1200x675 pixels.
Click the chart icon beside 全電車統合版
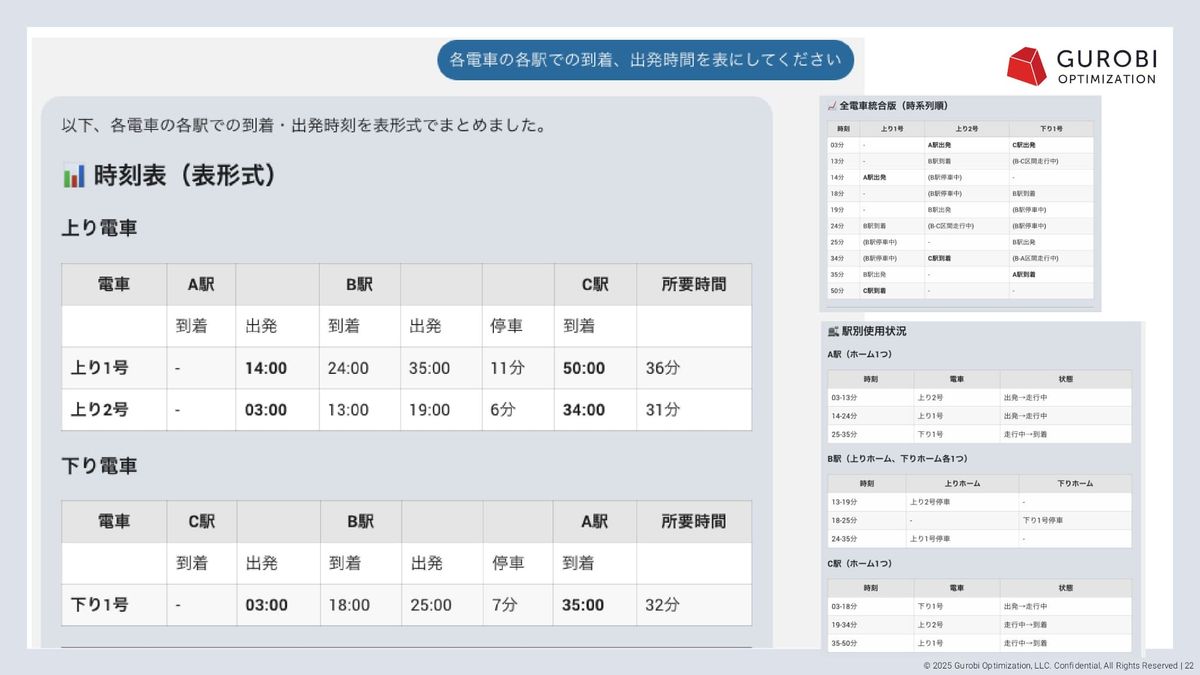tap(831, 105)
